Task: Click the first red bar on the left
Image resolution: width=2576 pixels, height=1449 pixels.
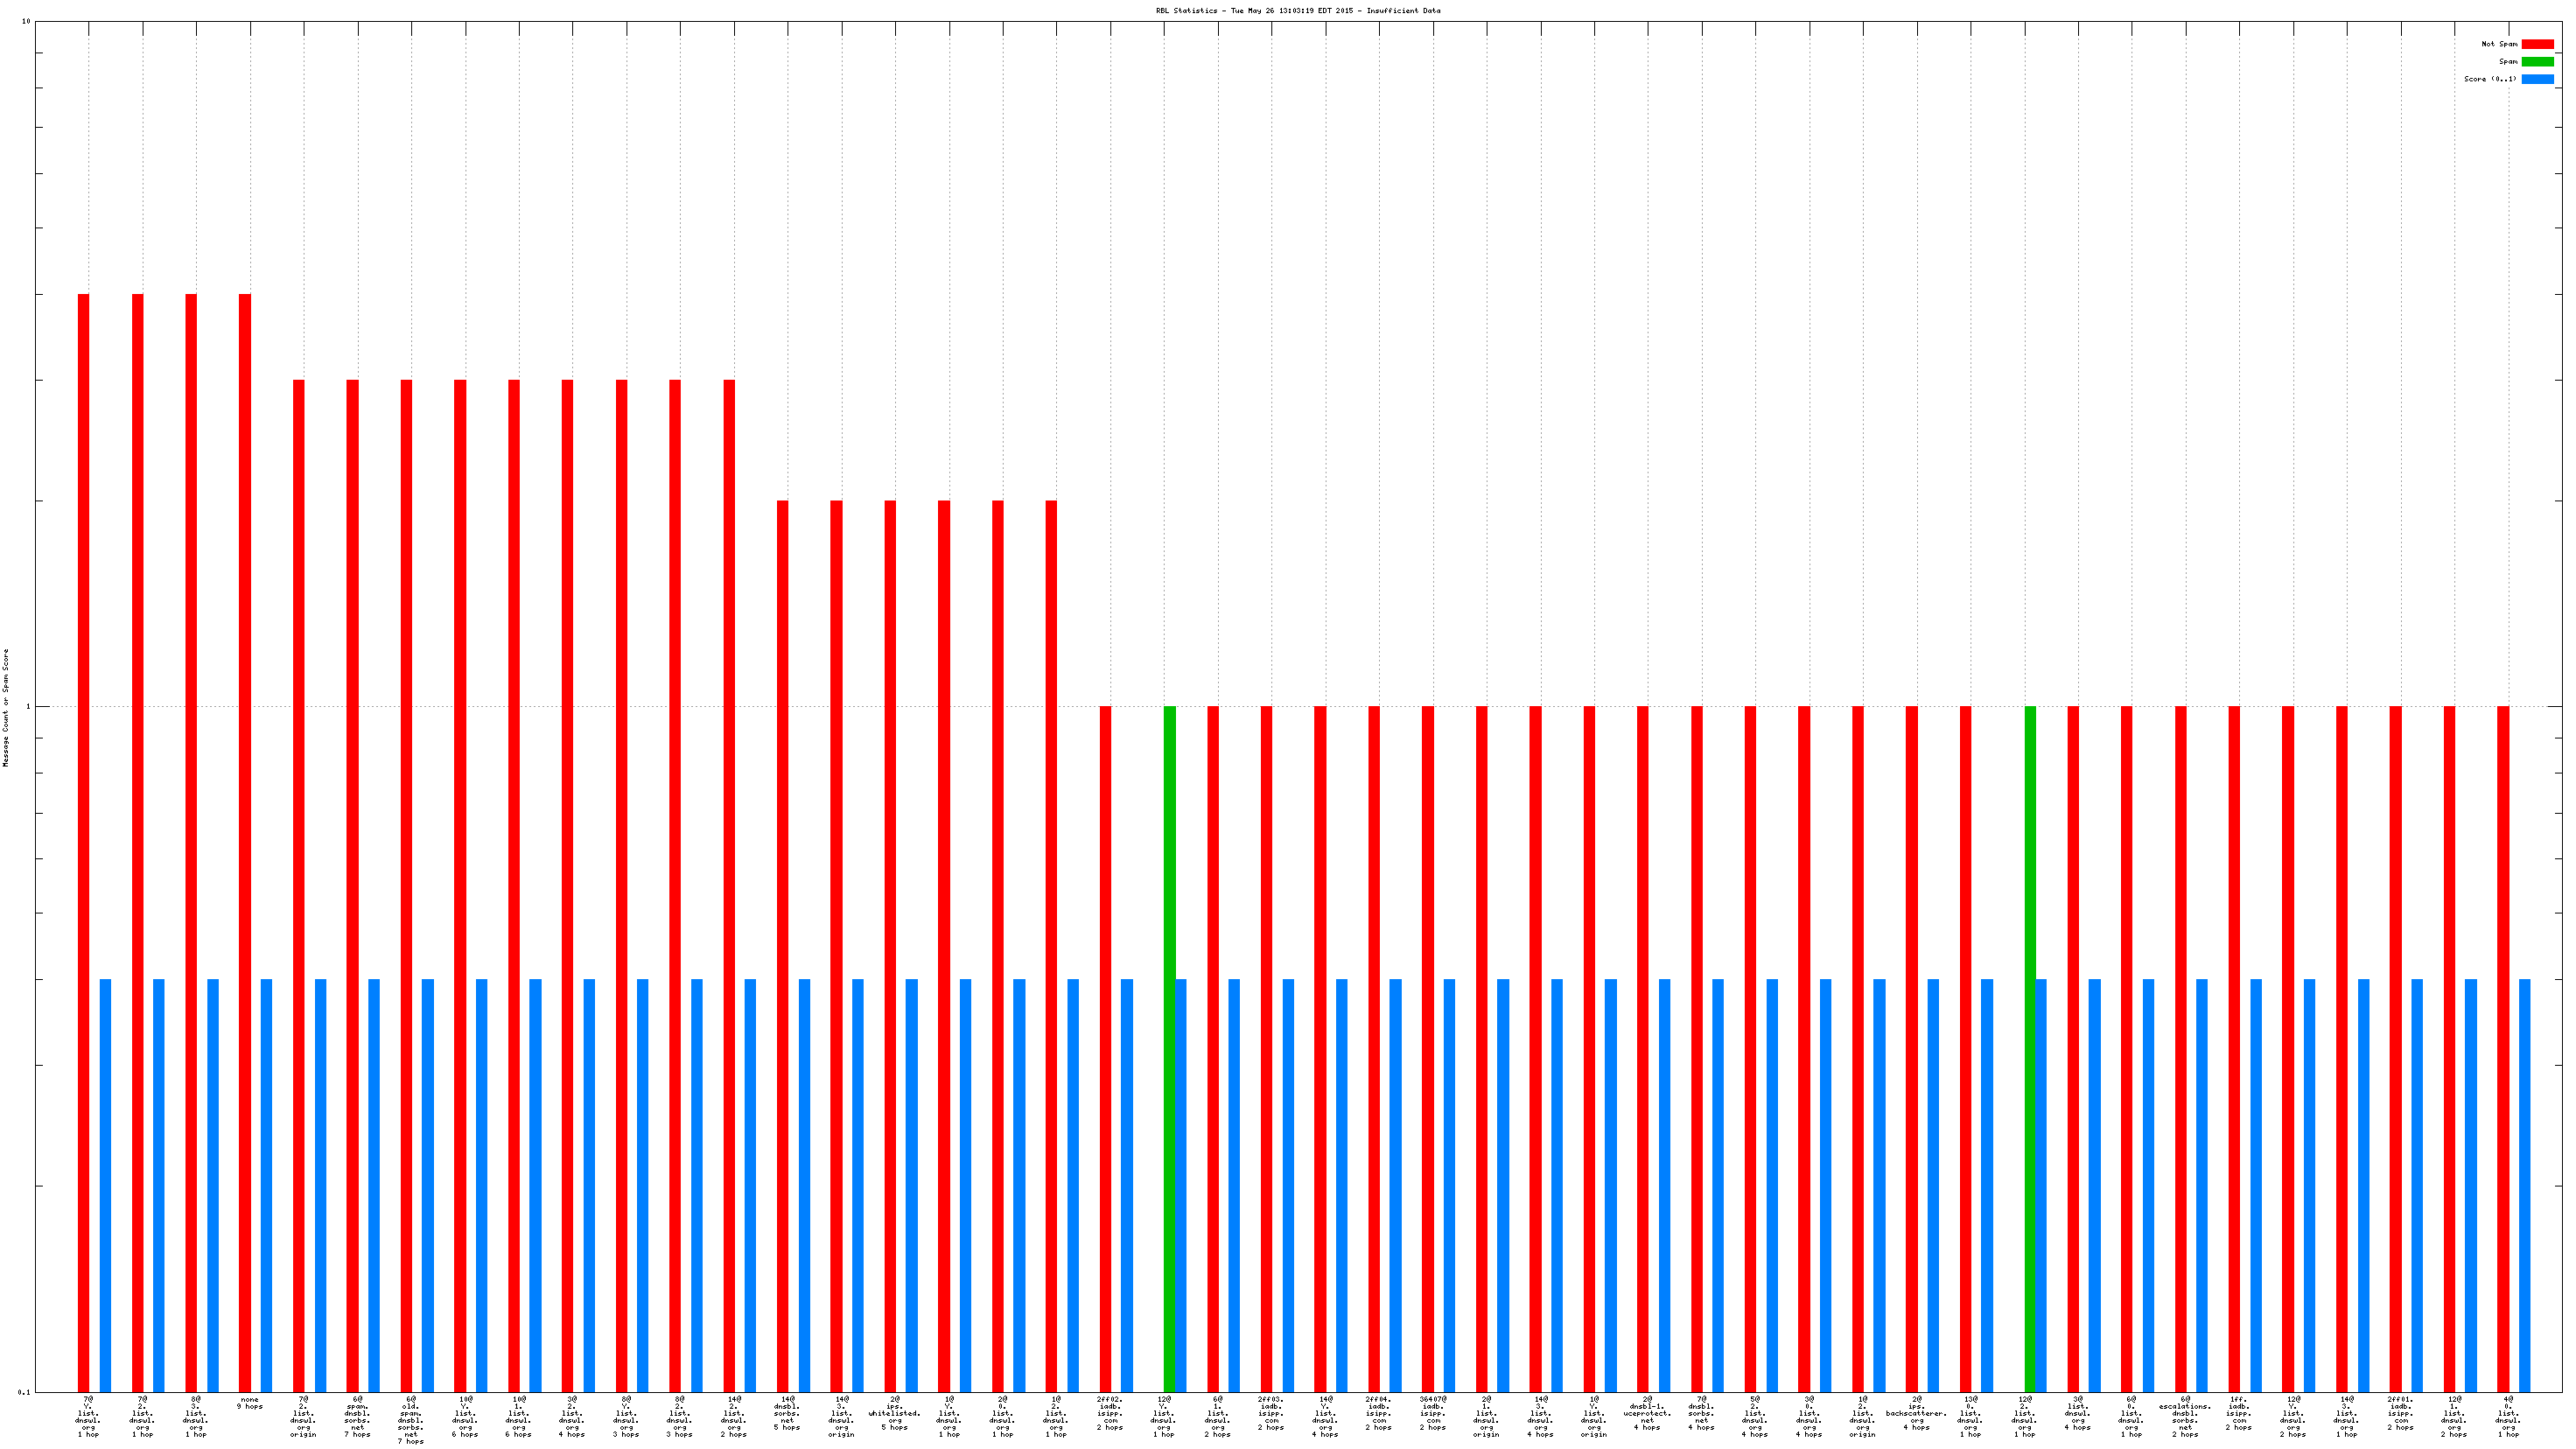Action: pyautogui.click(x=83, y=840)
